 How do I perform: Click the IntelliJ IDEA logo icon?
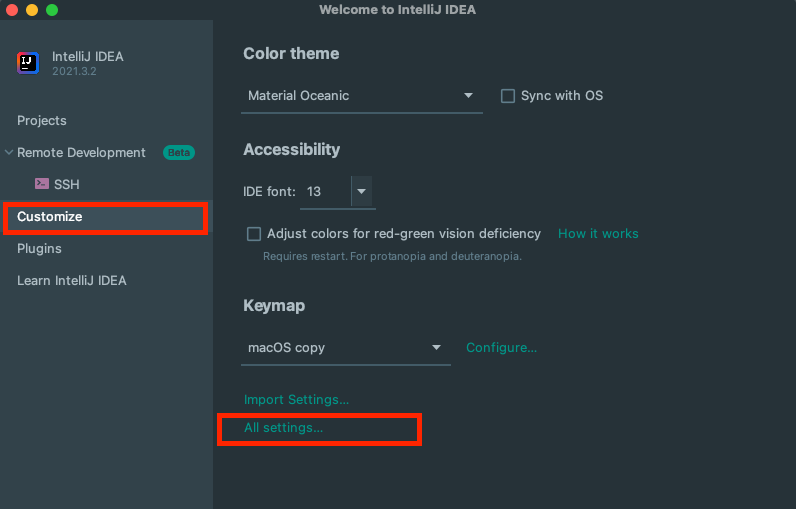(28, 63)
